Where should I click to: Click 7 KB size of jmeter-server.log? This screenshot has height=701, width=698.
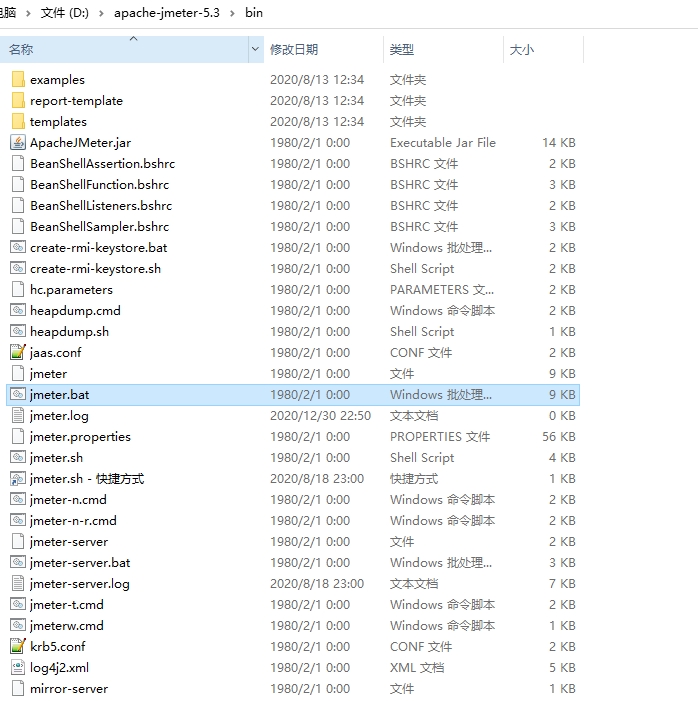562,584
